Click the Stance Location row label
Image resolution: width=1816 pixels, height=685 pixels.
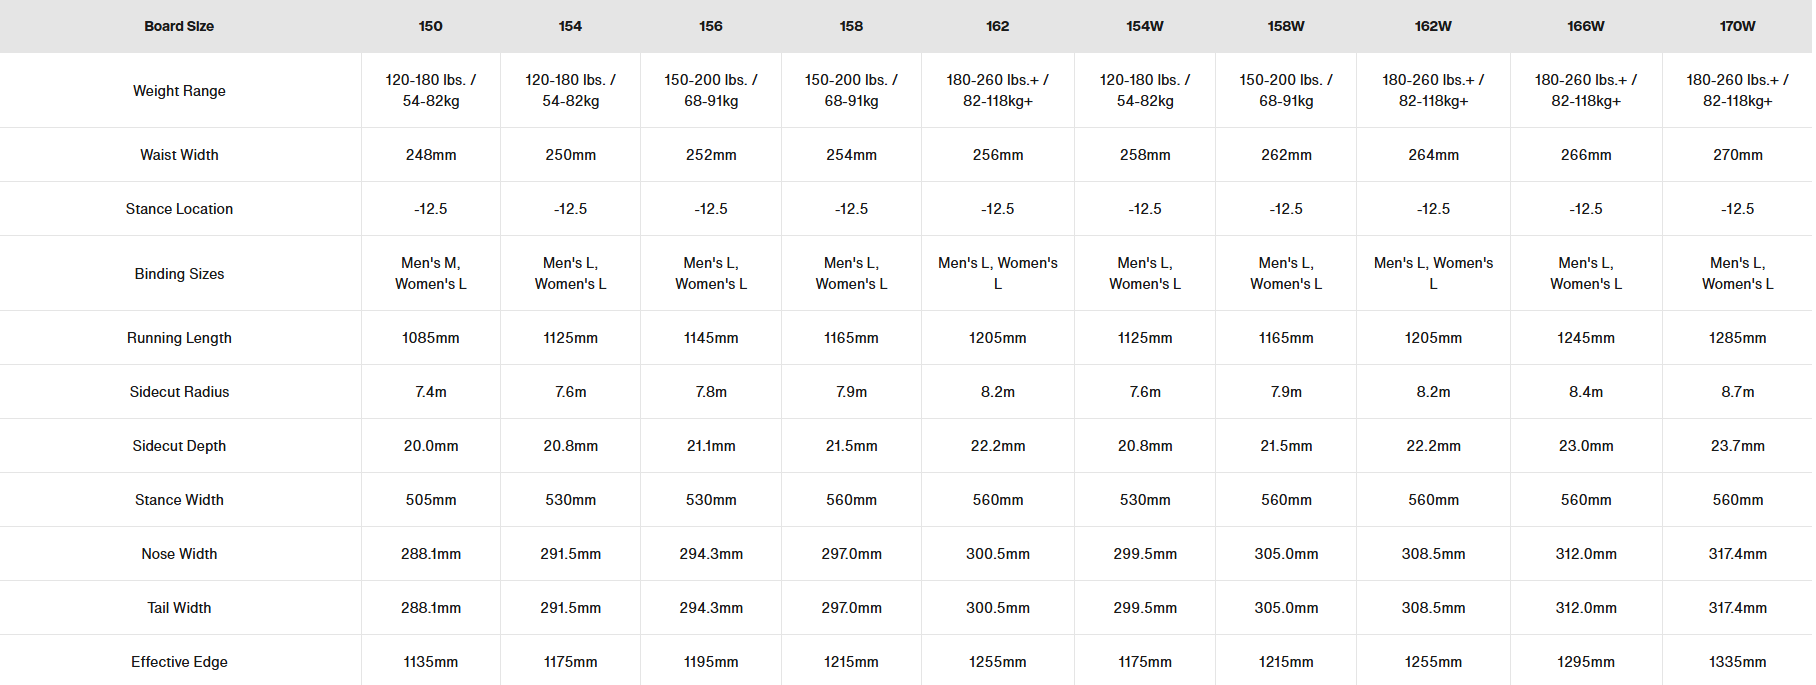click(x=179, y=209)
